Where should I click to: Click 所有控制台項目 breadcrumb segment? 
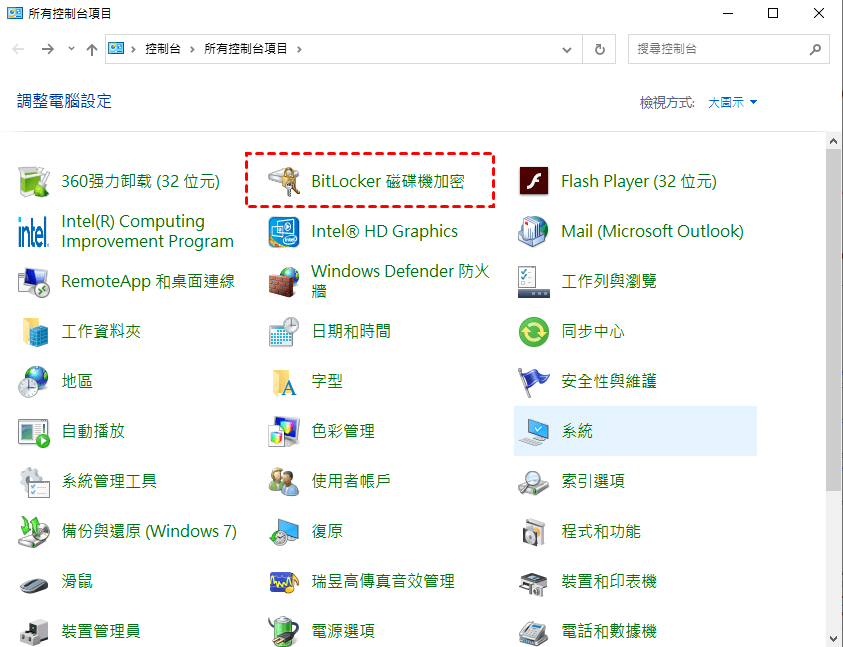[246, 49]
